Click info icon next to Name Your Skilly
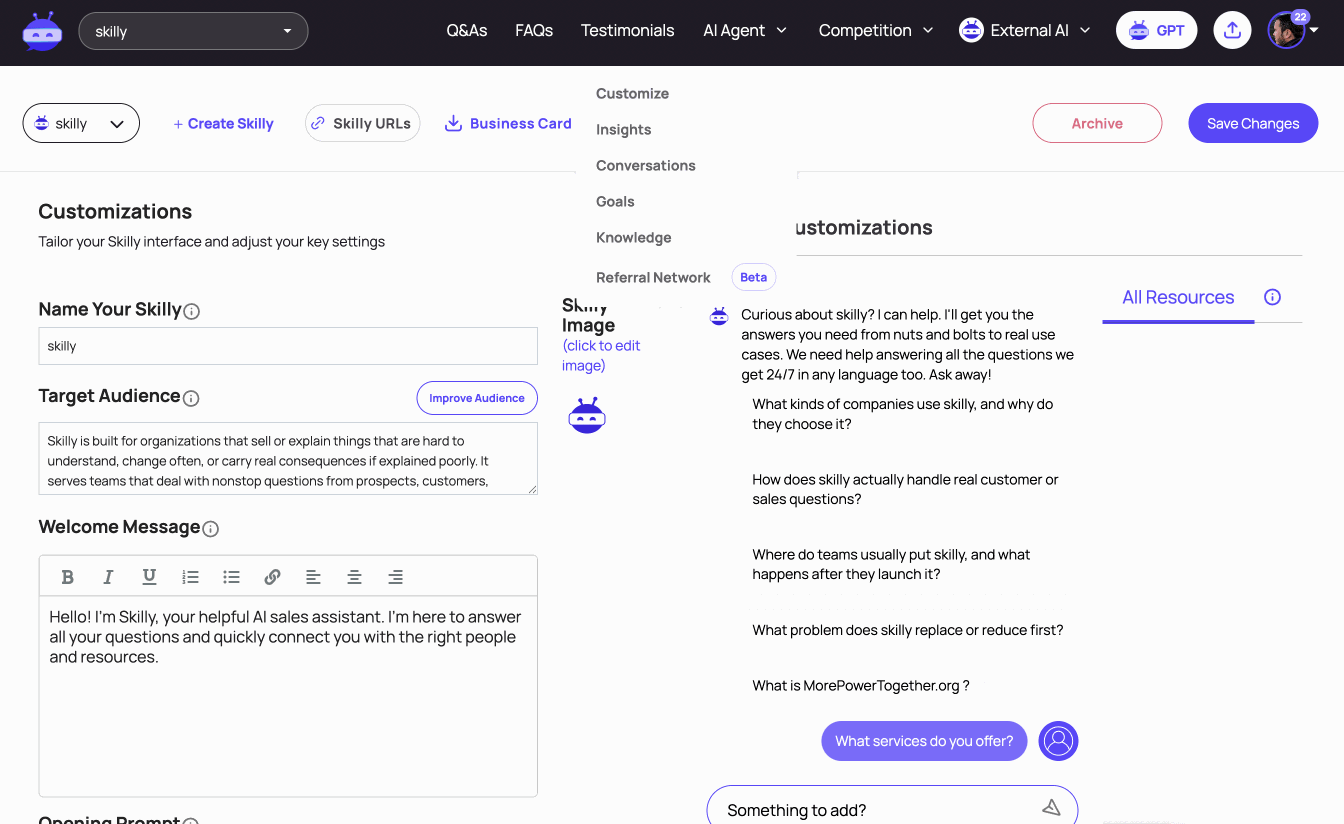The image size is (1344, 824). 192,311
